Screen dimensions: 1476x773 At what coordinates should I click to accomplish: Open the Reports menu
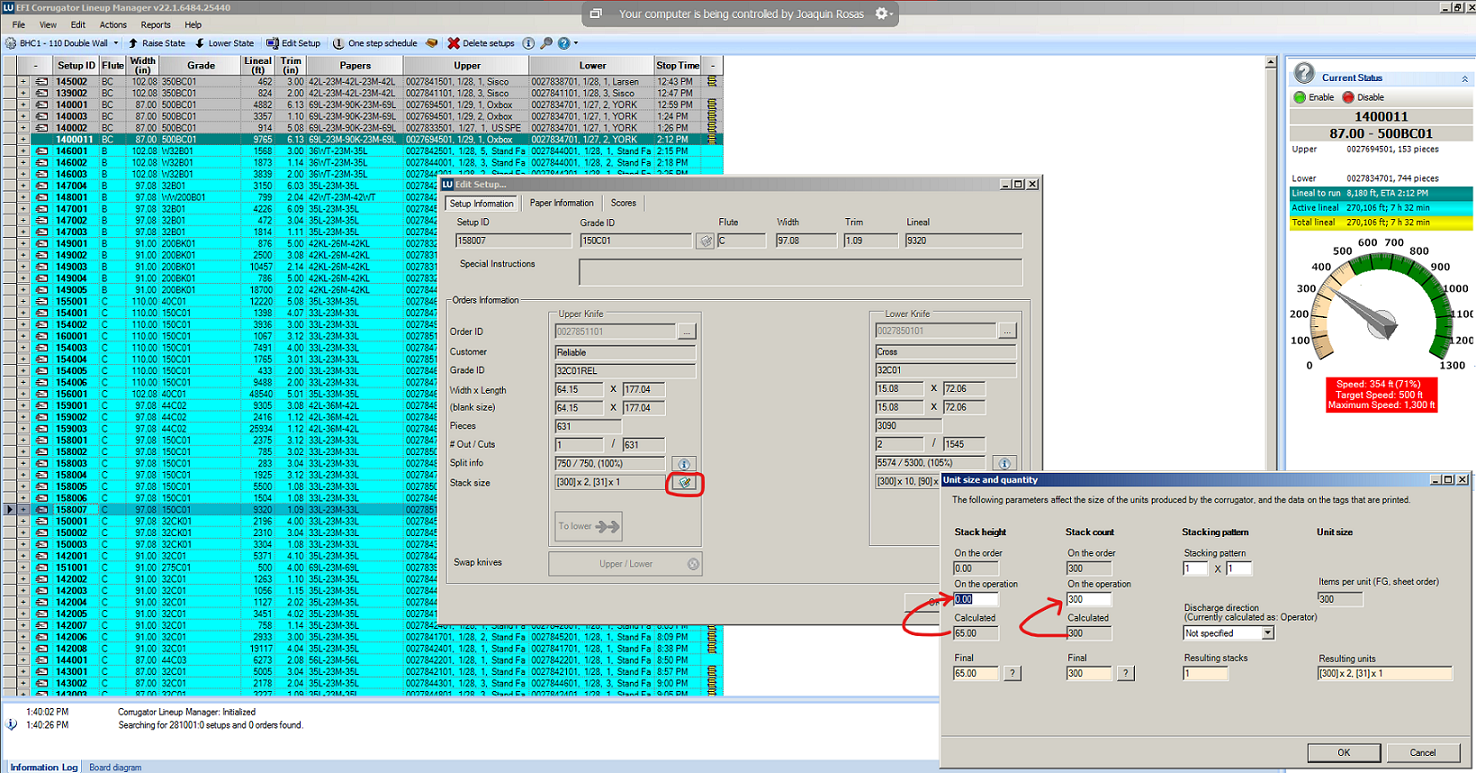click(155, 24)
